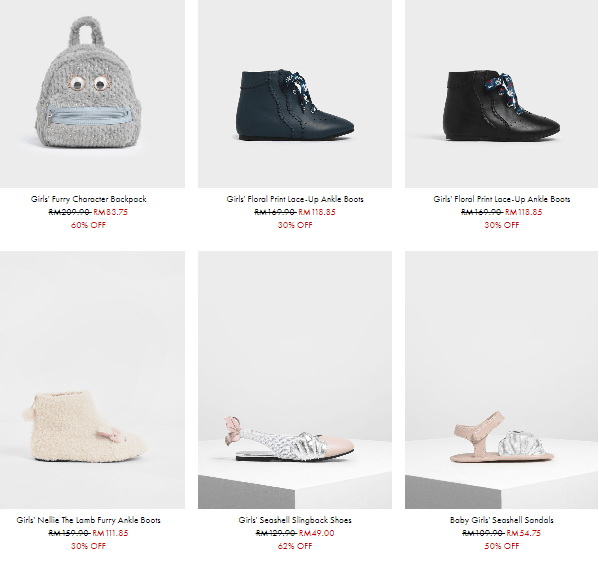
Task: Click Baby Girls' Seashell Sandals title link
Action: click(502, 520)
